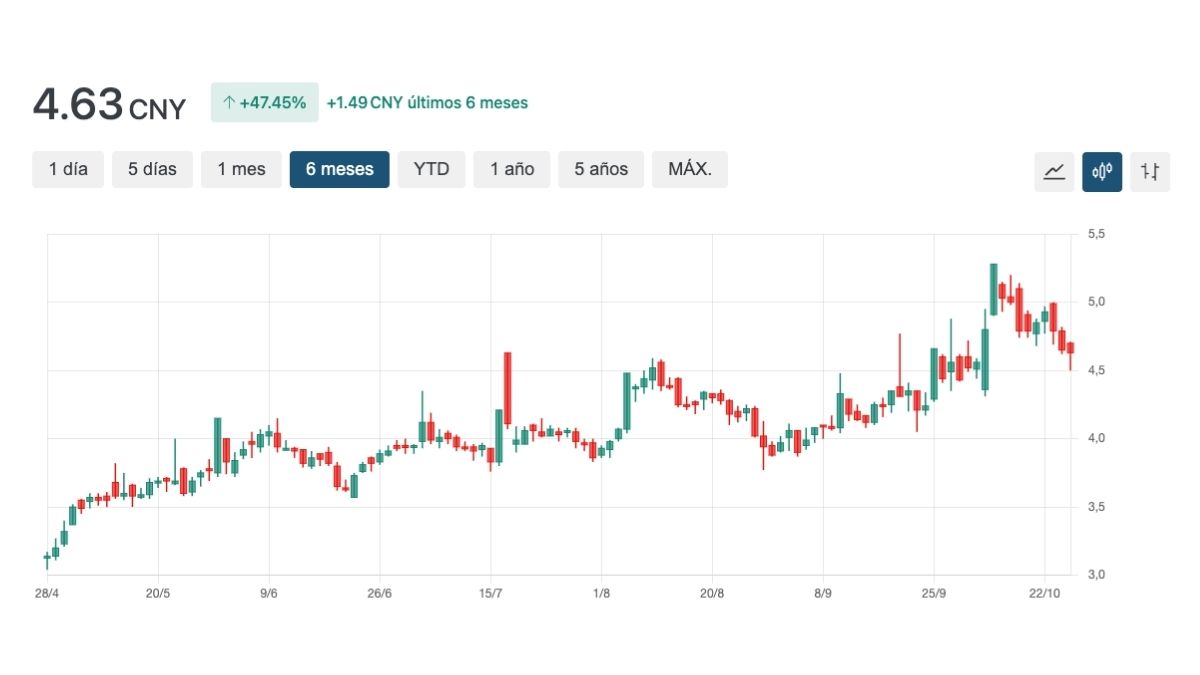Click the tall red candle in mid-July
Screen dimensions: 1200x675
click(507, 388)
